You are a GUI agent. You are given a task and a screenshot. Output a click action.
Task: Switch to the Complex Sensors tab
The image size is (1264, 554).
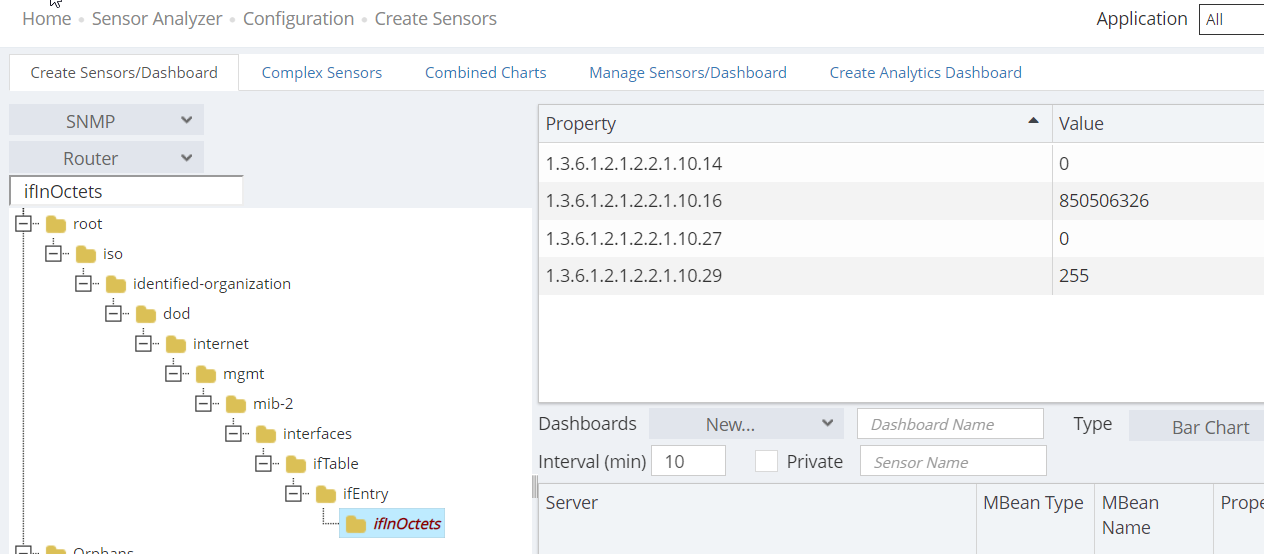pyautogui.click(x=322, y=73)
